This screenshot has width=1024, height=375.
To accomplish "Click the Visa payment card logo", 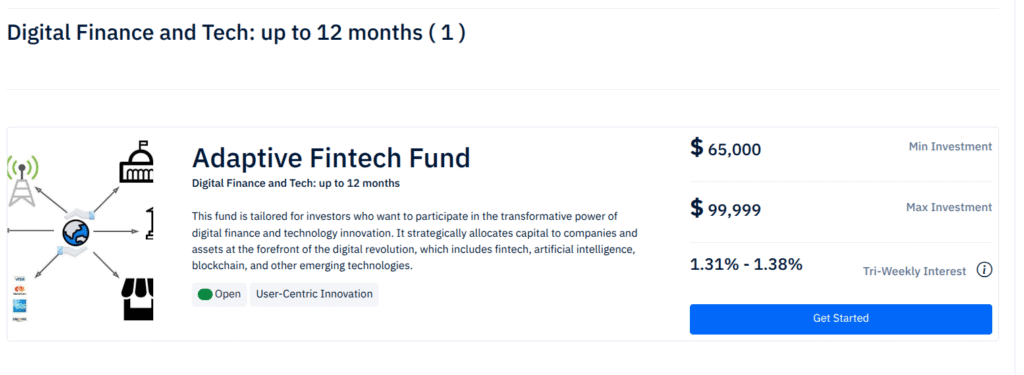I will click(x=19, y=279).
